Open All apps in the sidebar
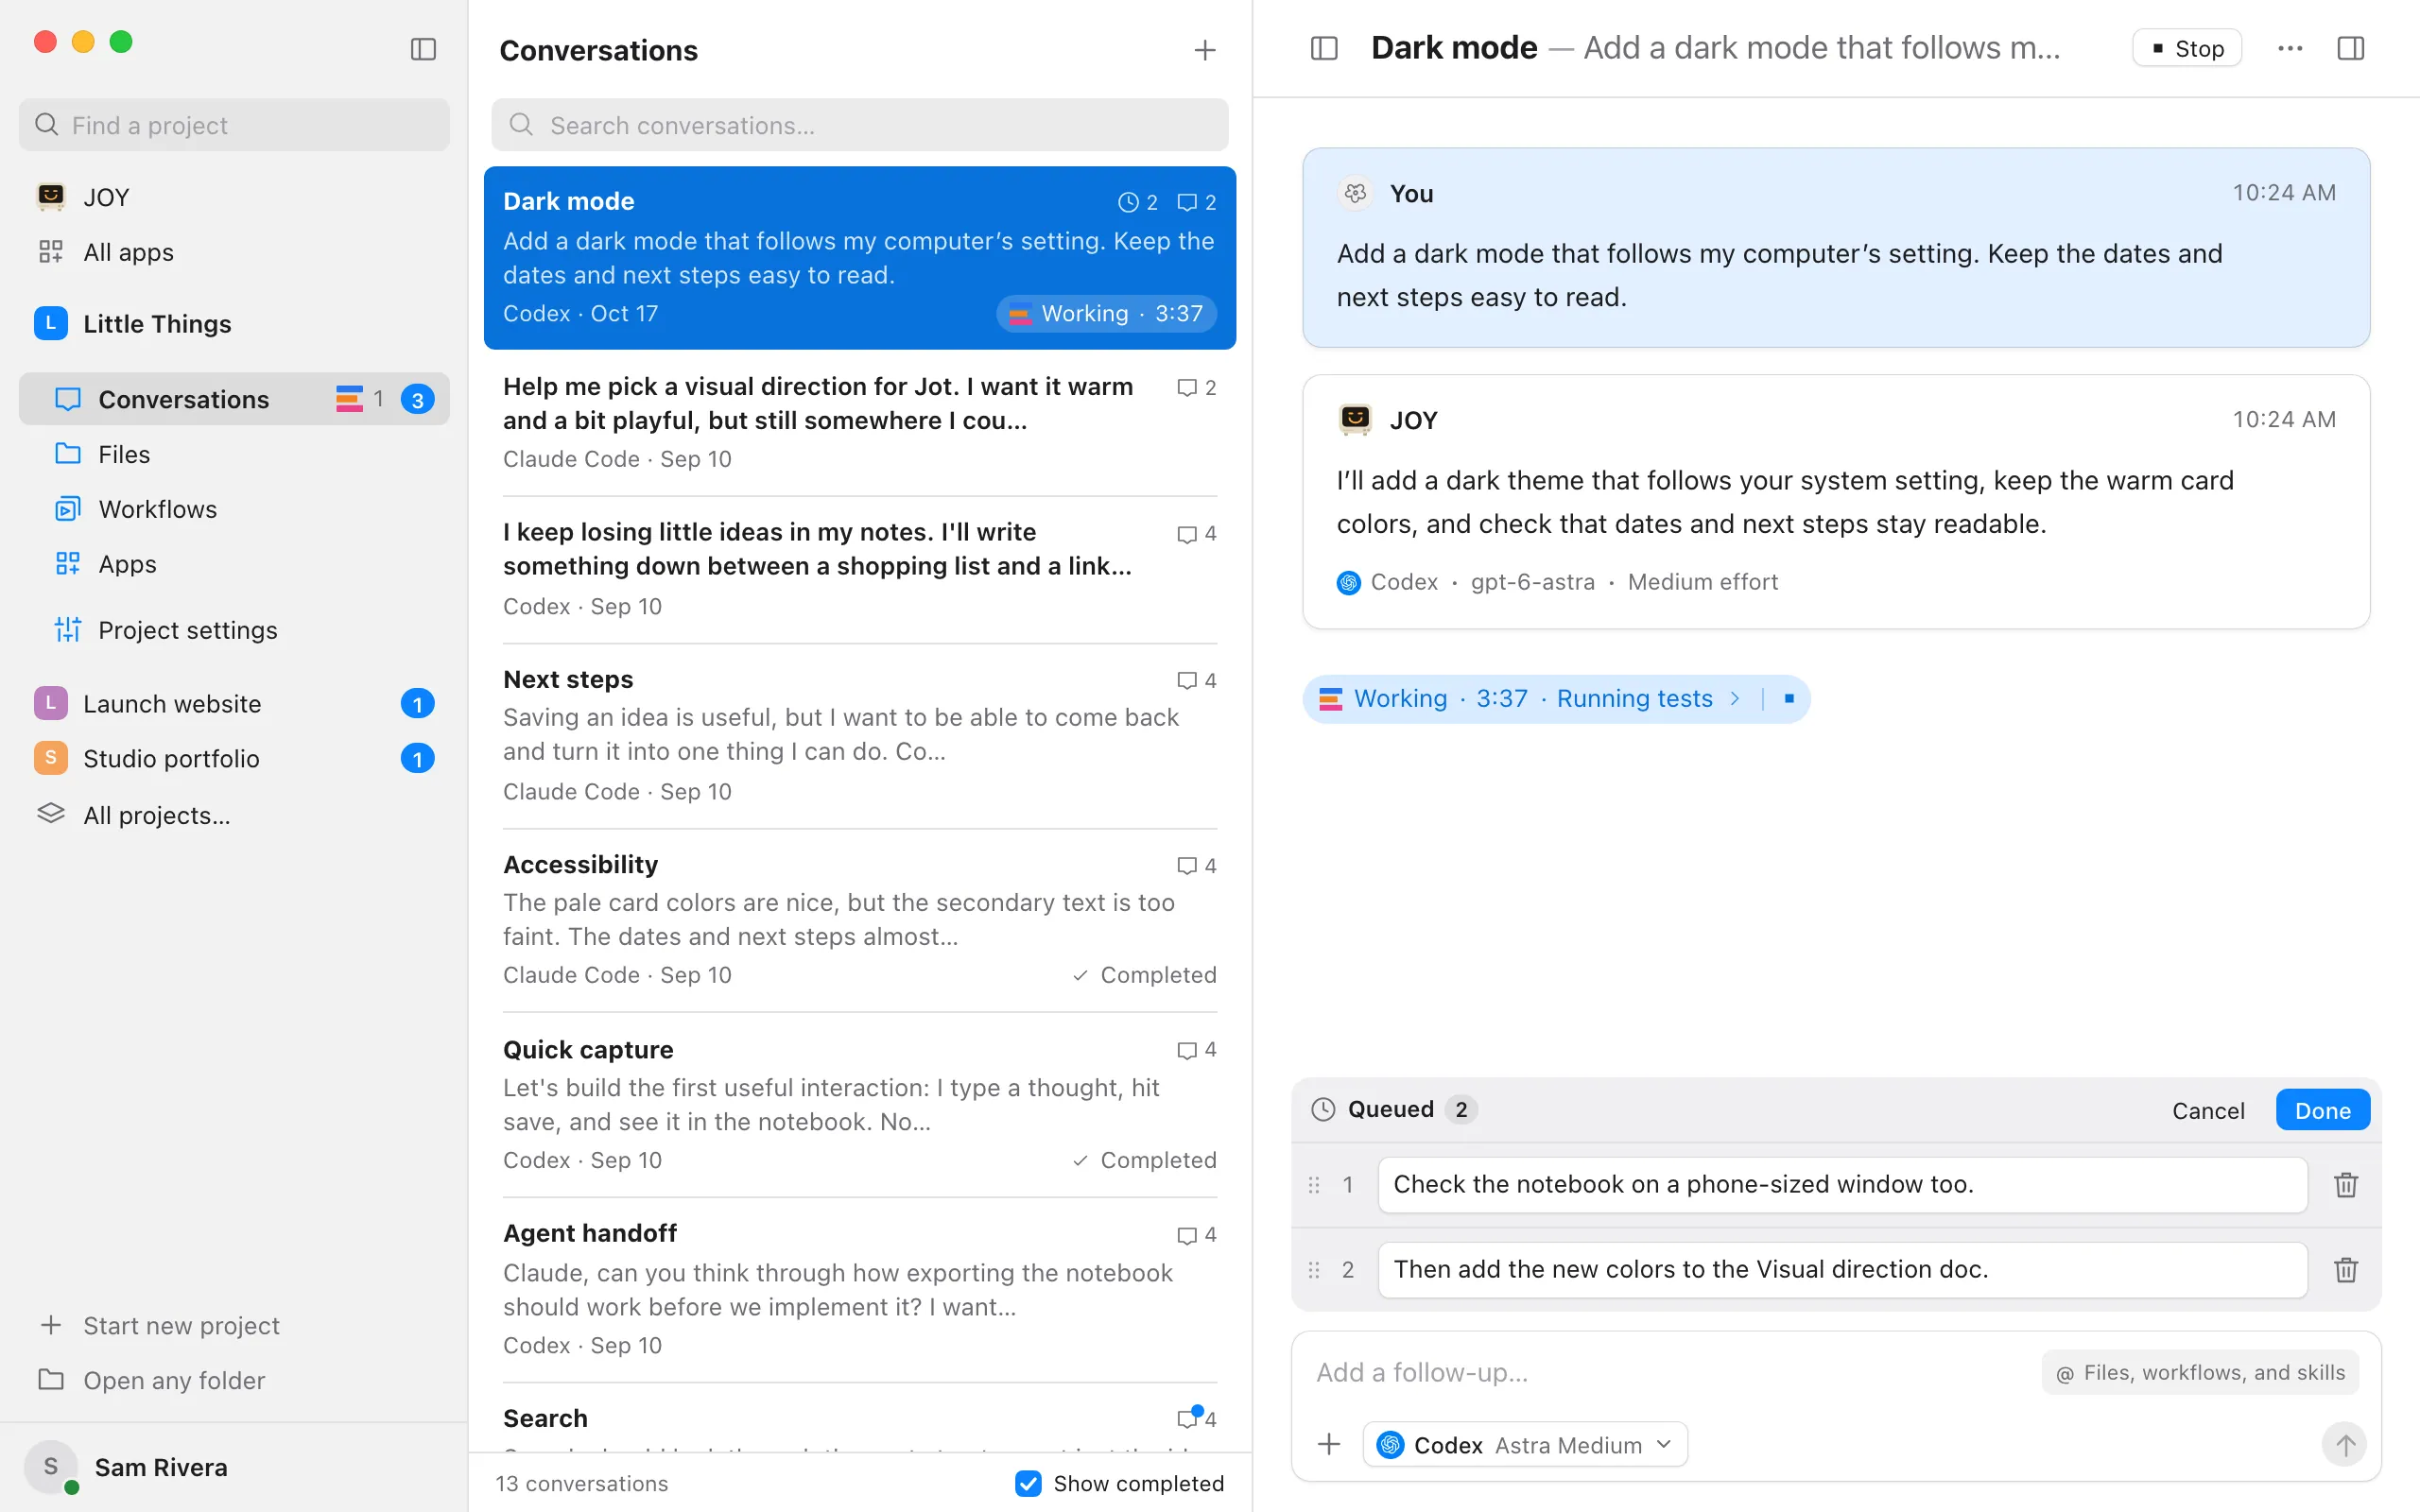 click(x=234, y=252)
